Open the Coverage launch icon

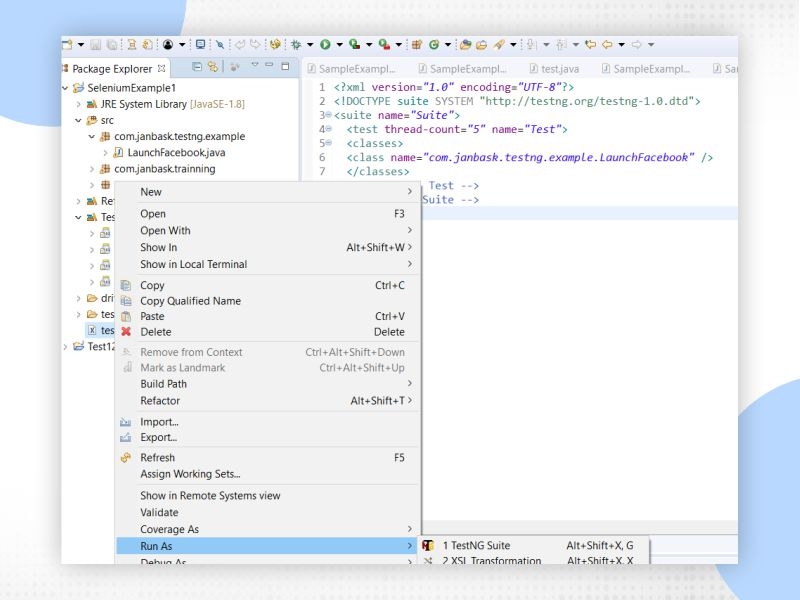(x=353, y=44)
